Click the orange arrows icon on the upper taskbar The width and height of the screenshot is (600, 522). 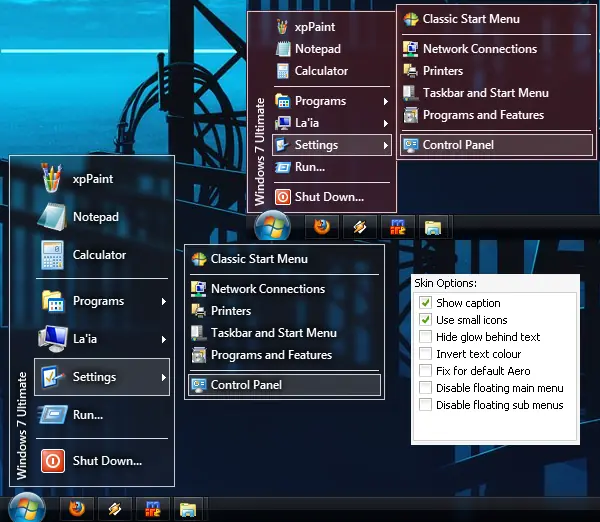click(360, 227)
